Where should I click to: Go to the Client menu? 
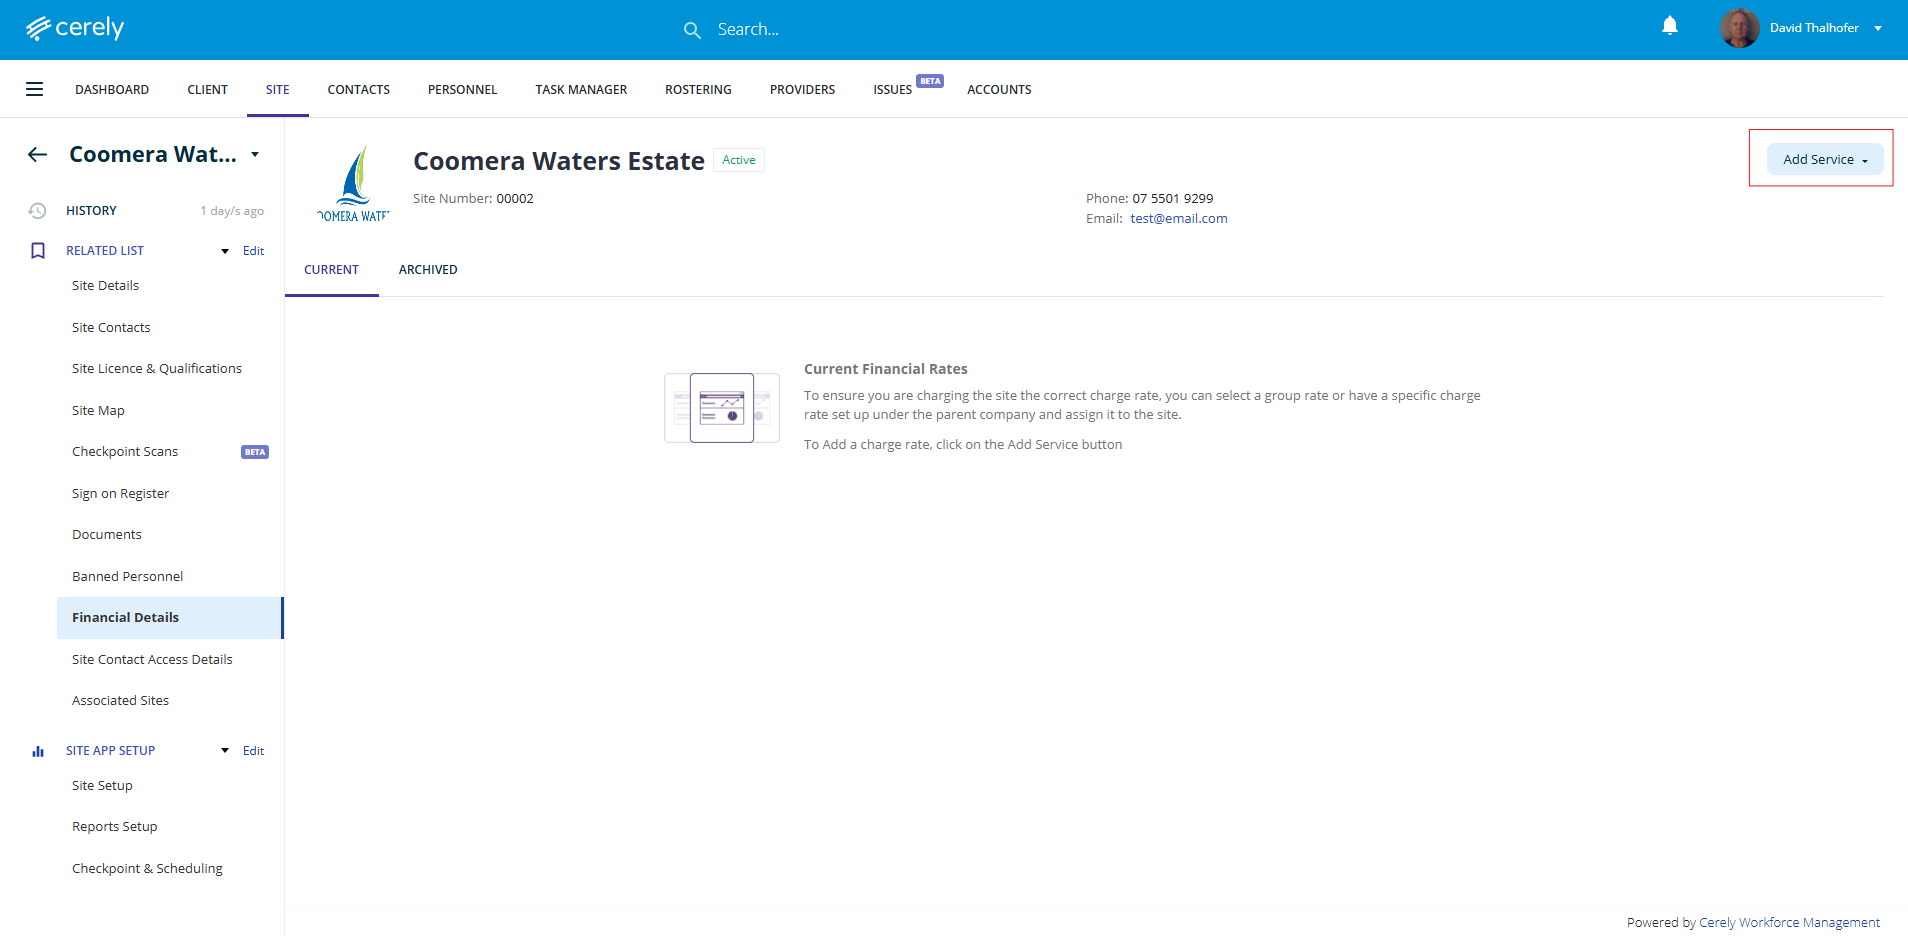pos(208,89)
